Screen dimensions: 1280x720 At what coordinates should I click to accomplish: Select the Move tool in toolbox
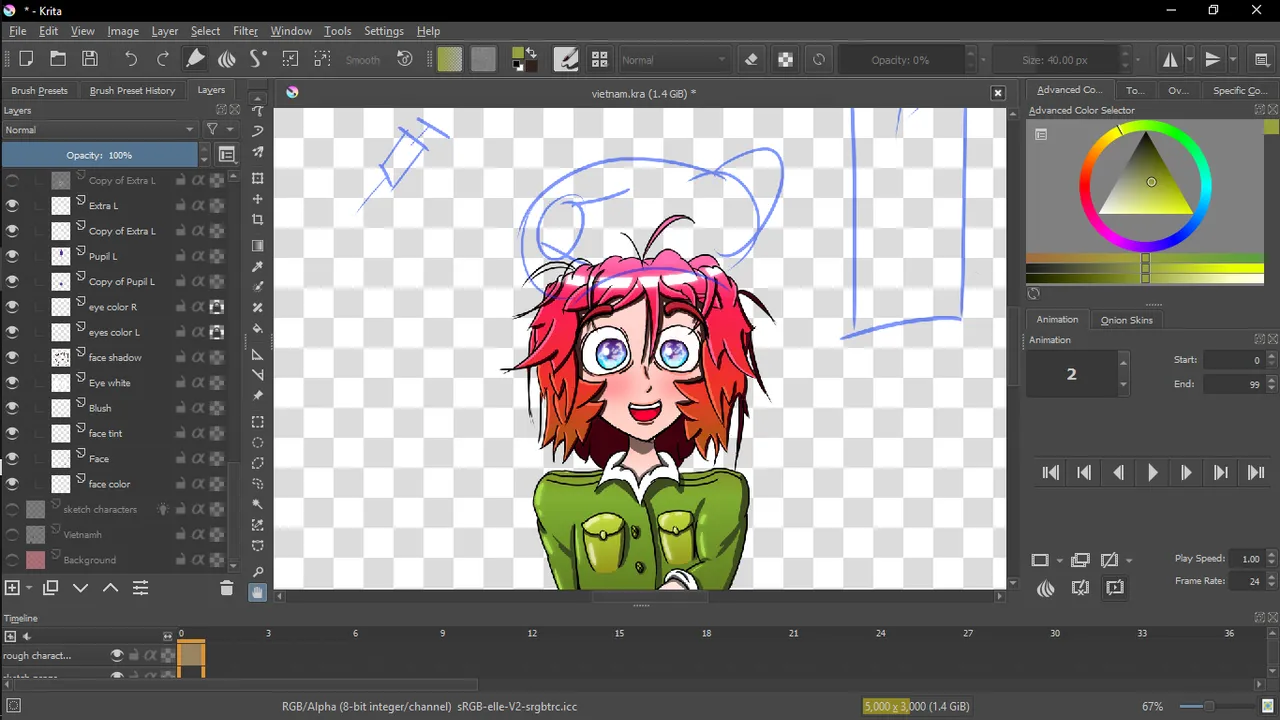(257, 199)
